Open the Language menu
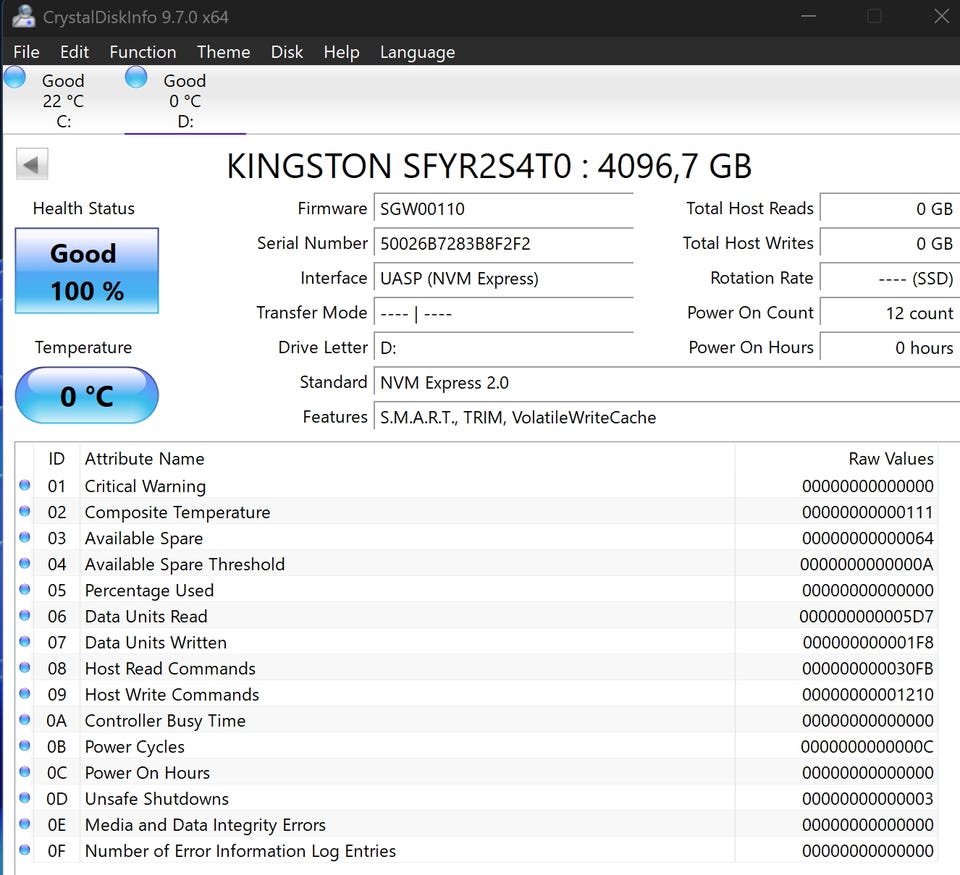This screenshot has height=875, width=960. (x=417, y=52)
